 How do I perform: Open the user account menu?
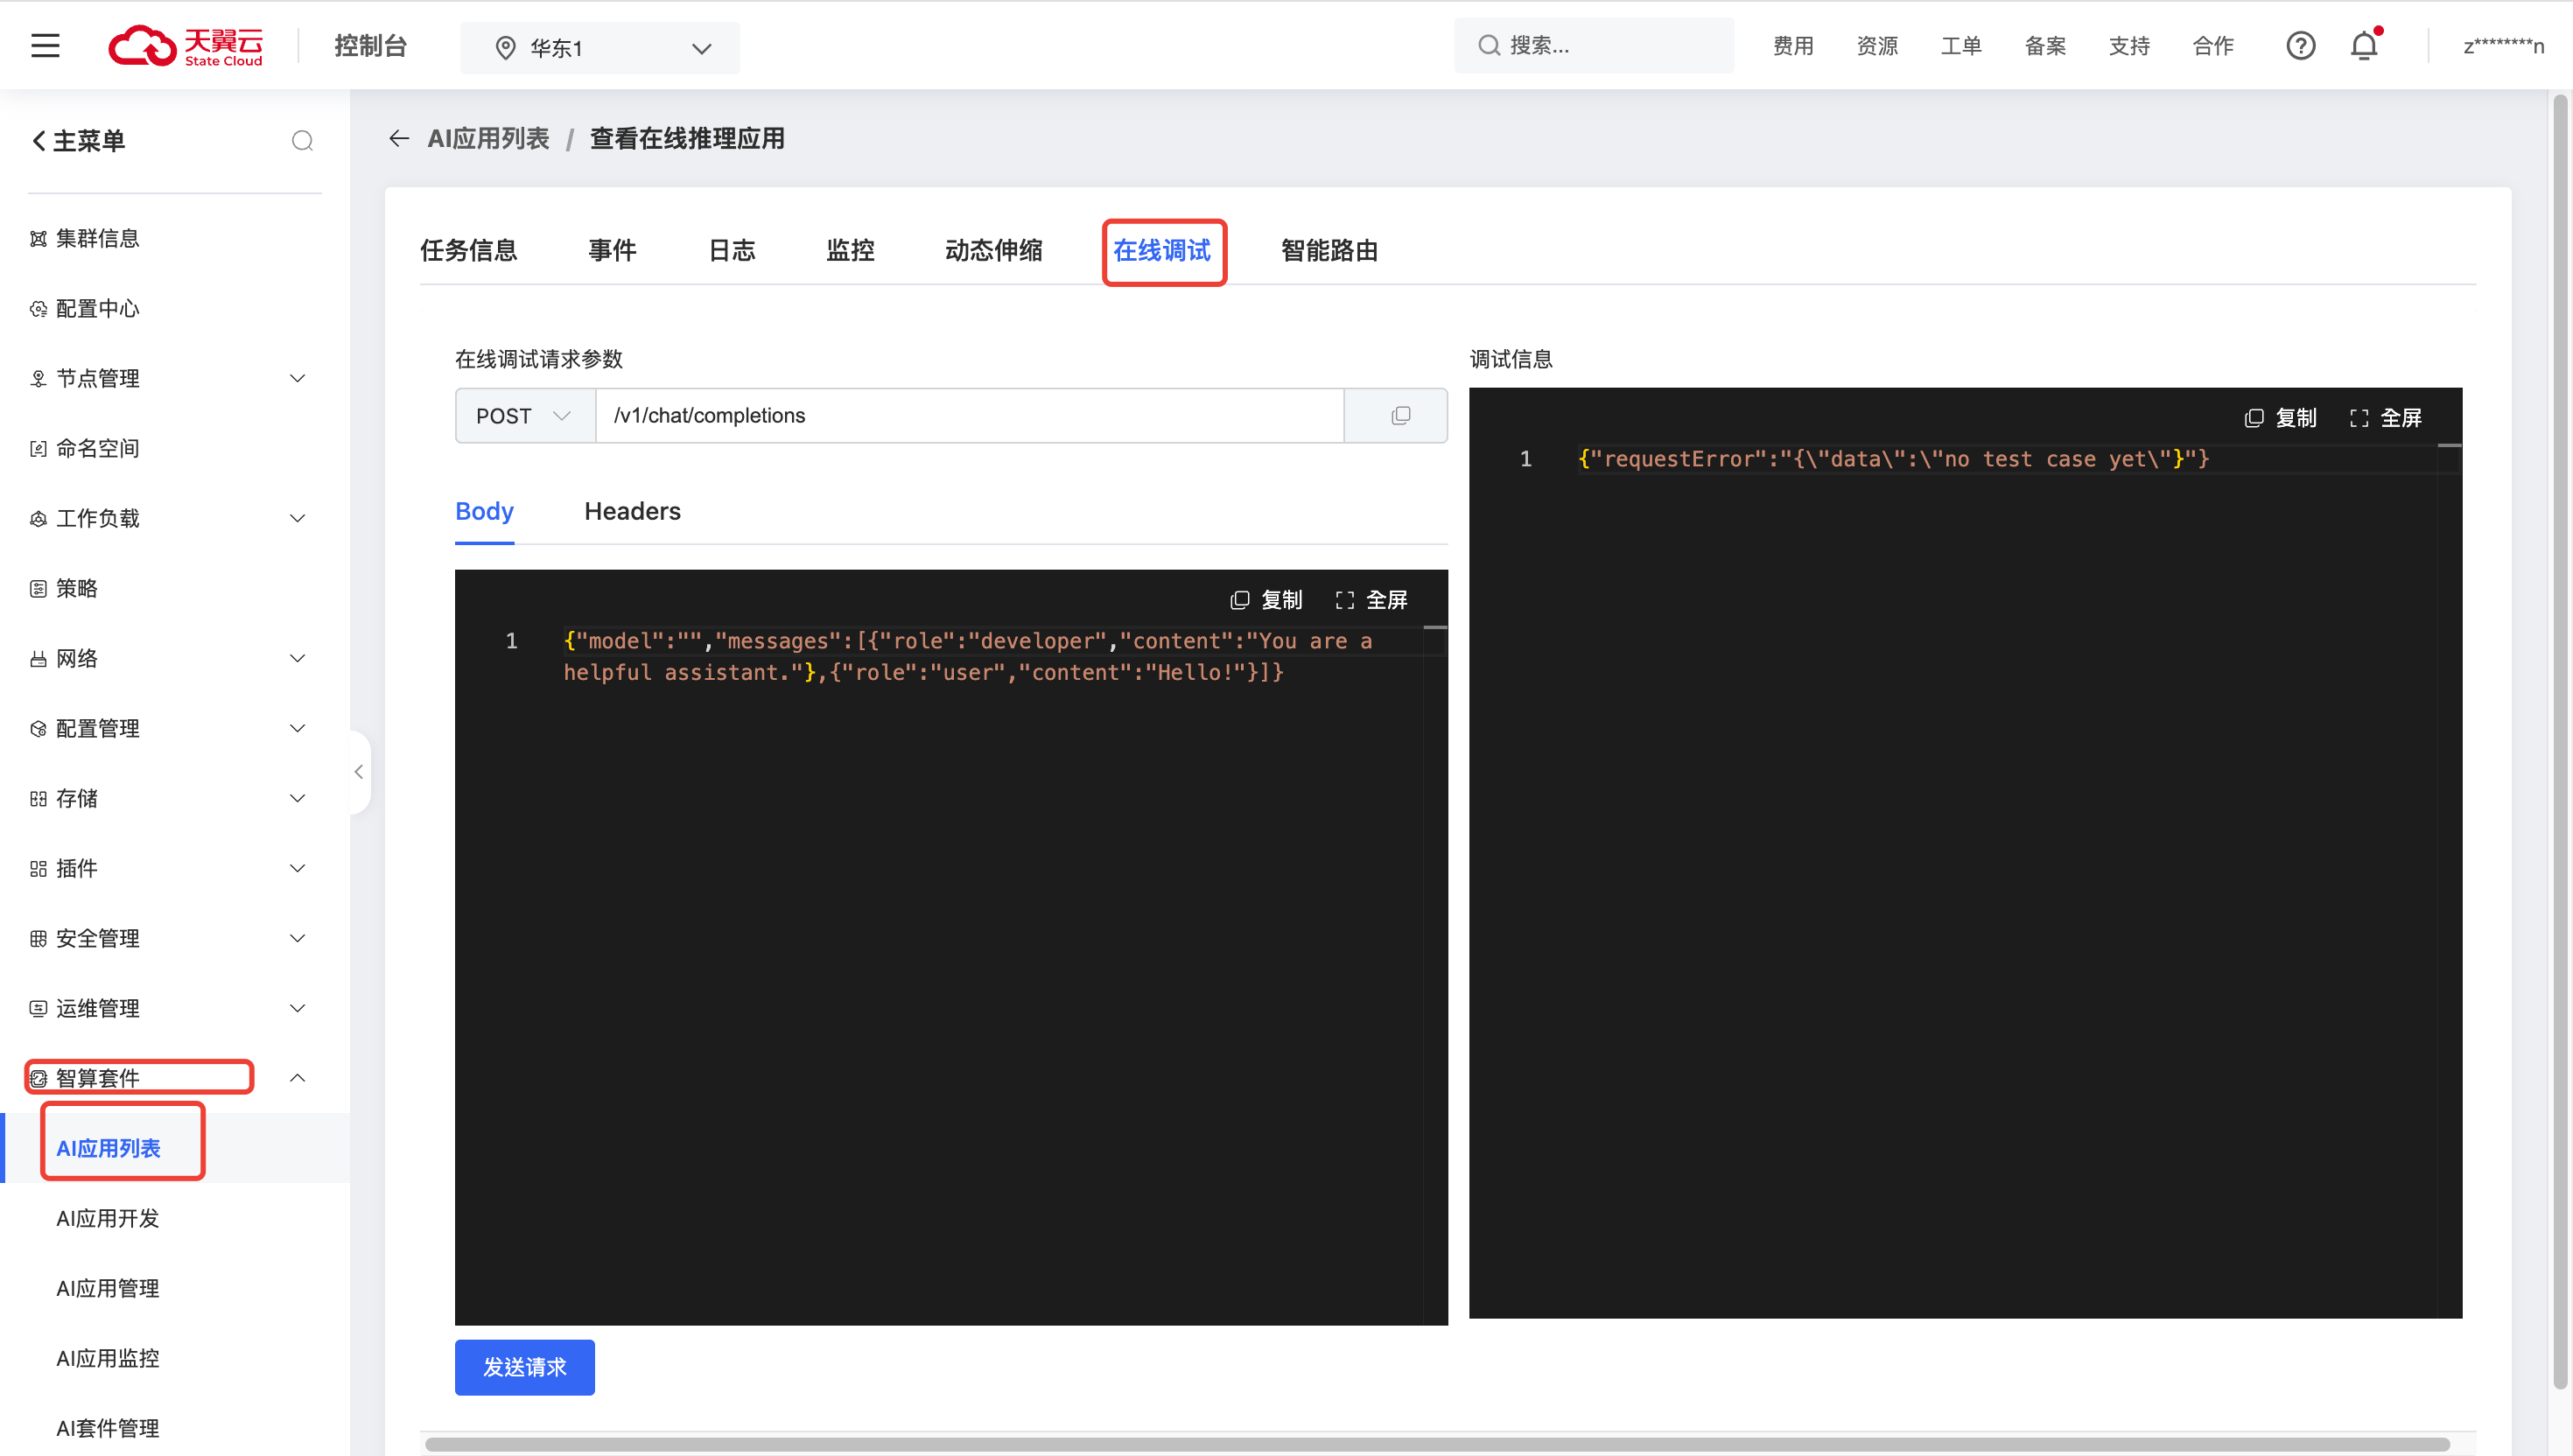pyautogui.click(x=2503, y=46)
